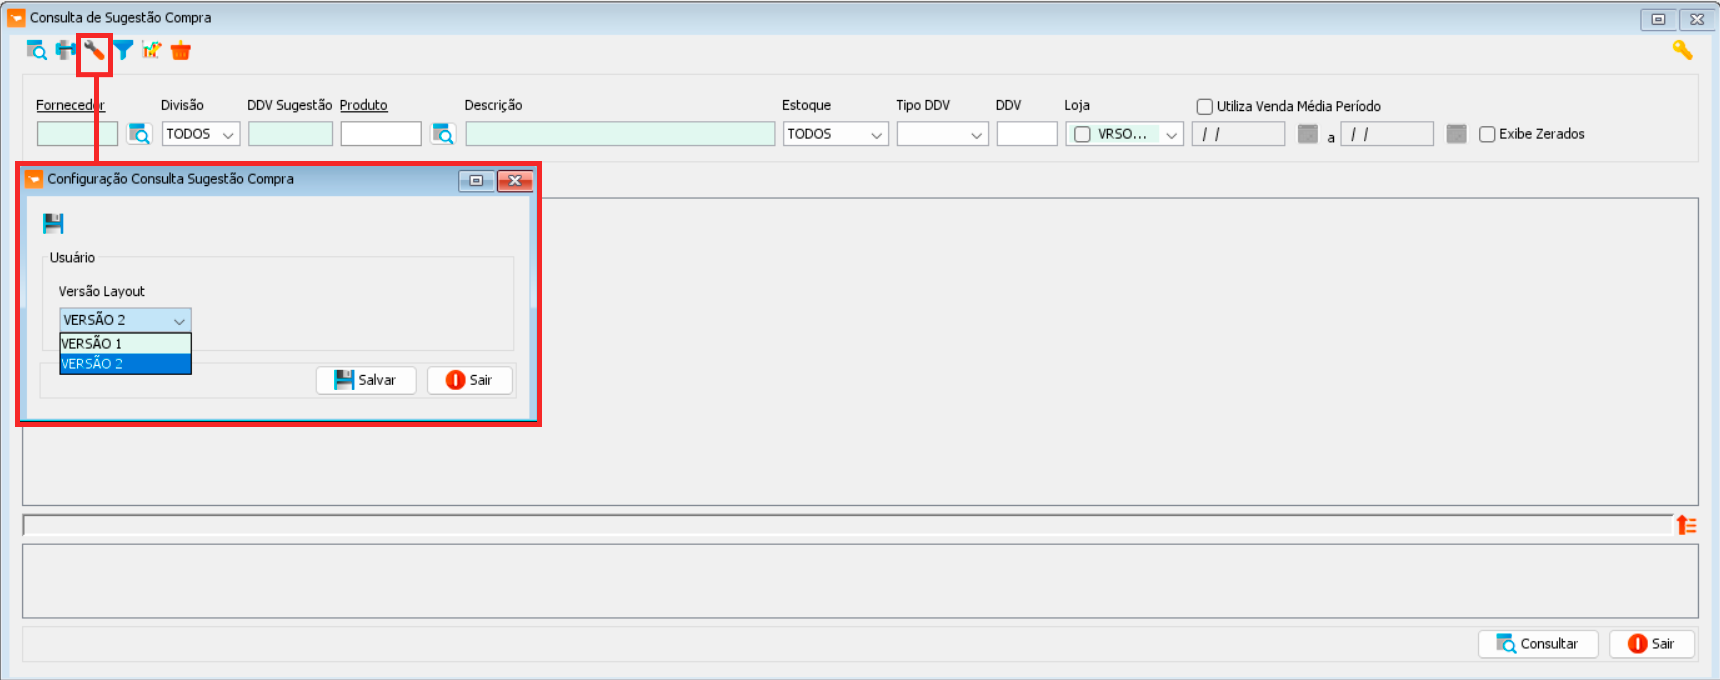This screenshot has height=680, width=1720.
Task: Click the printer icon in the toolbar
Action: click(x=65, y=50)
